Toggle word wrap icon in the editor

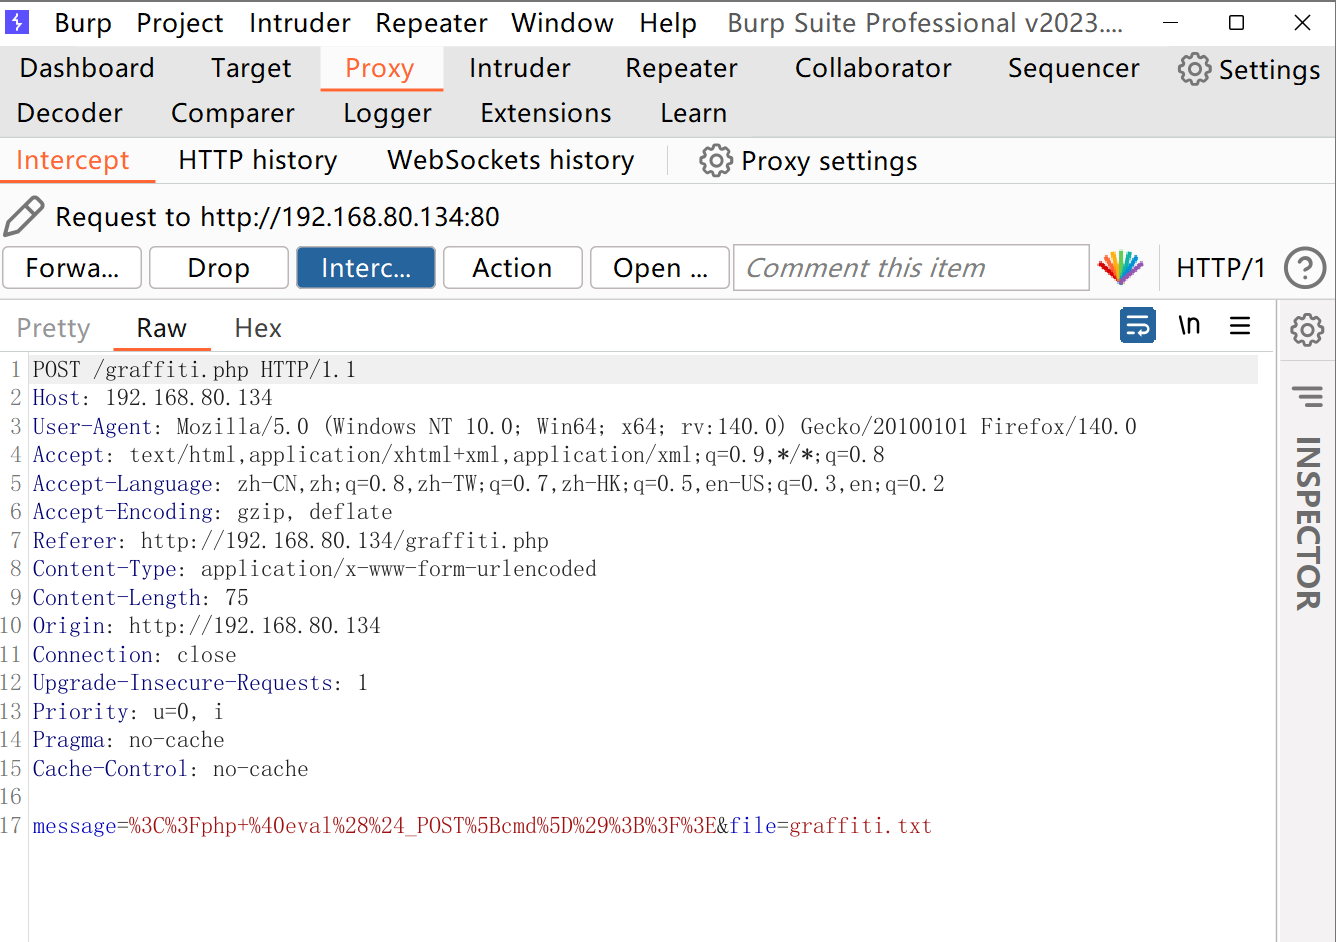click(x=1138, y=325)
